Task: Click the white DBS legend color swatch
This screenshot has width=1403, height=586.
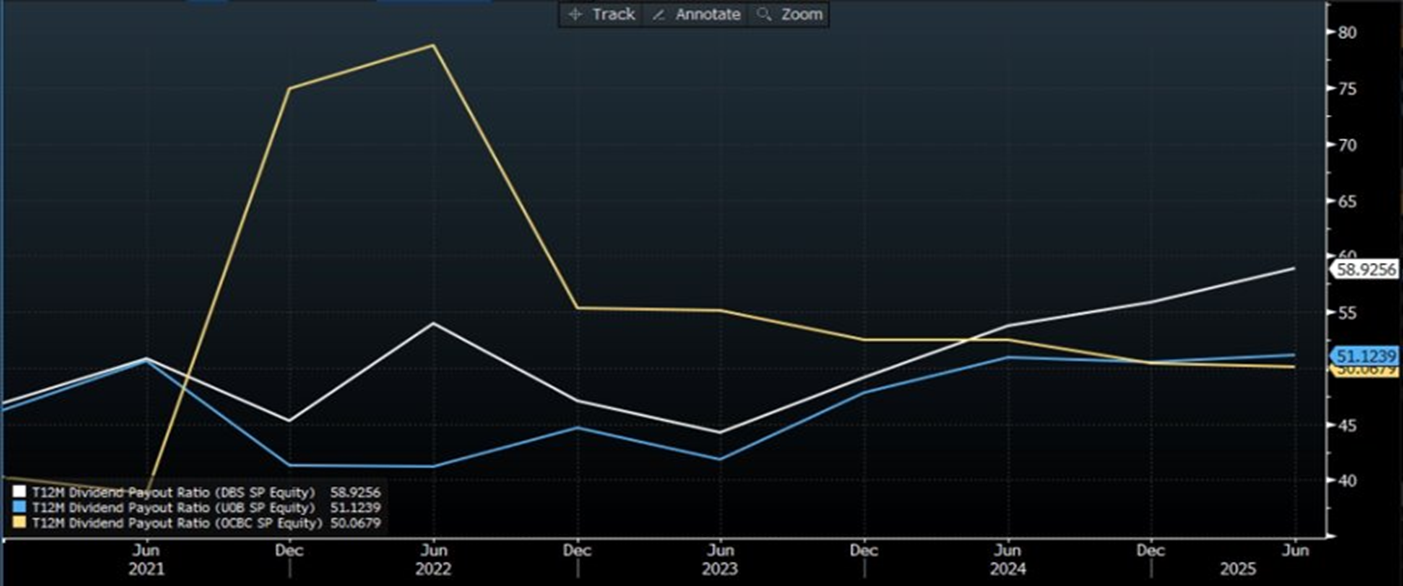Action: point(20,492)
